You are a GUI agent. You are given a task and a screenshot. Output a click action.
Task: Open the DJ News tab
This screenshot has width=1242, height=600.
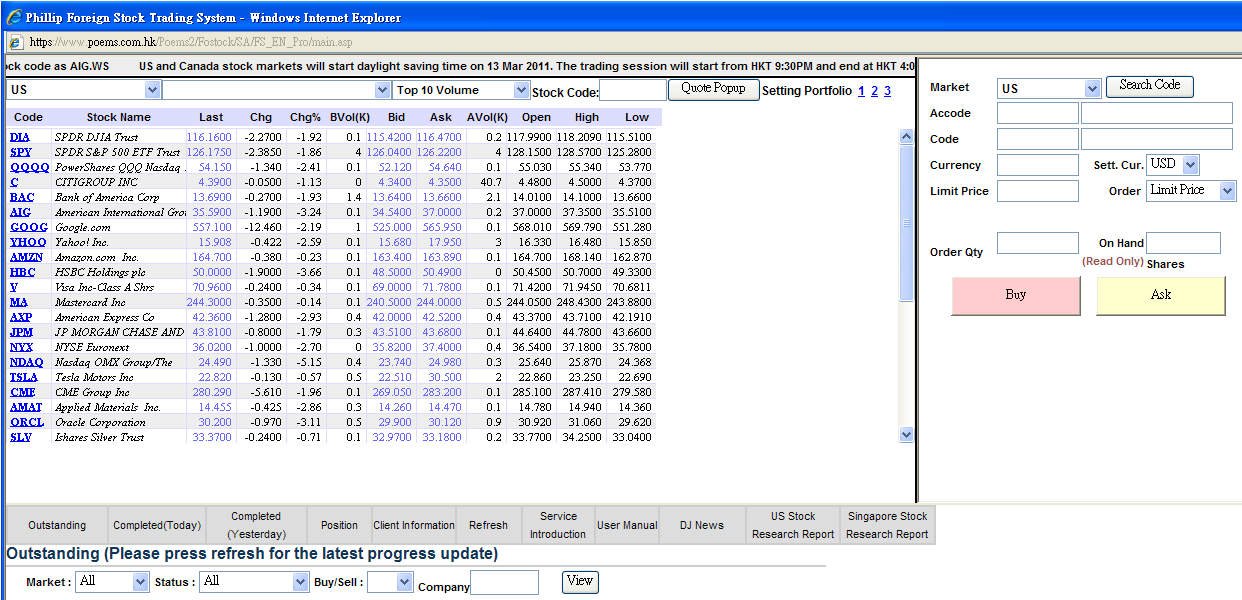(x=701, y=525)
